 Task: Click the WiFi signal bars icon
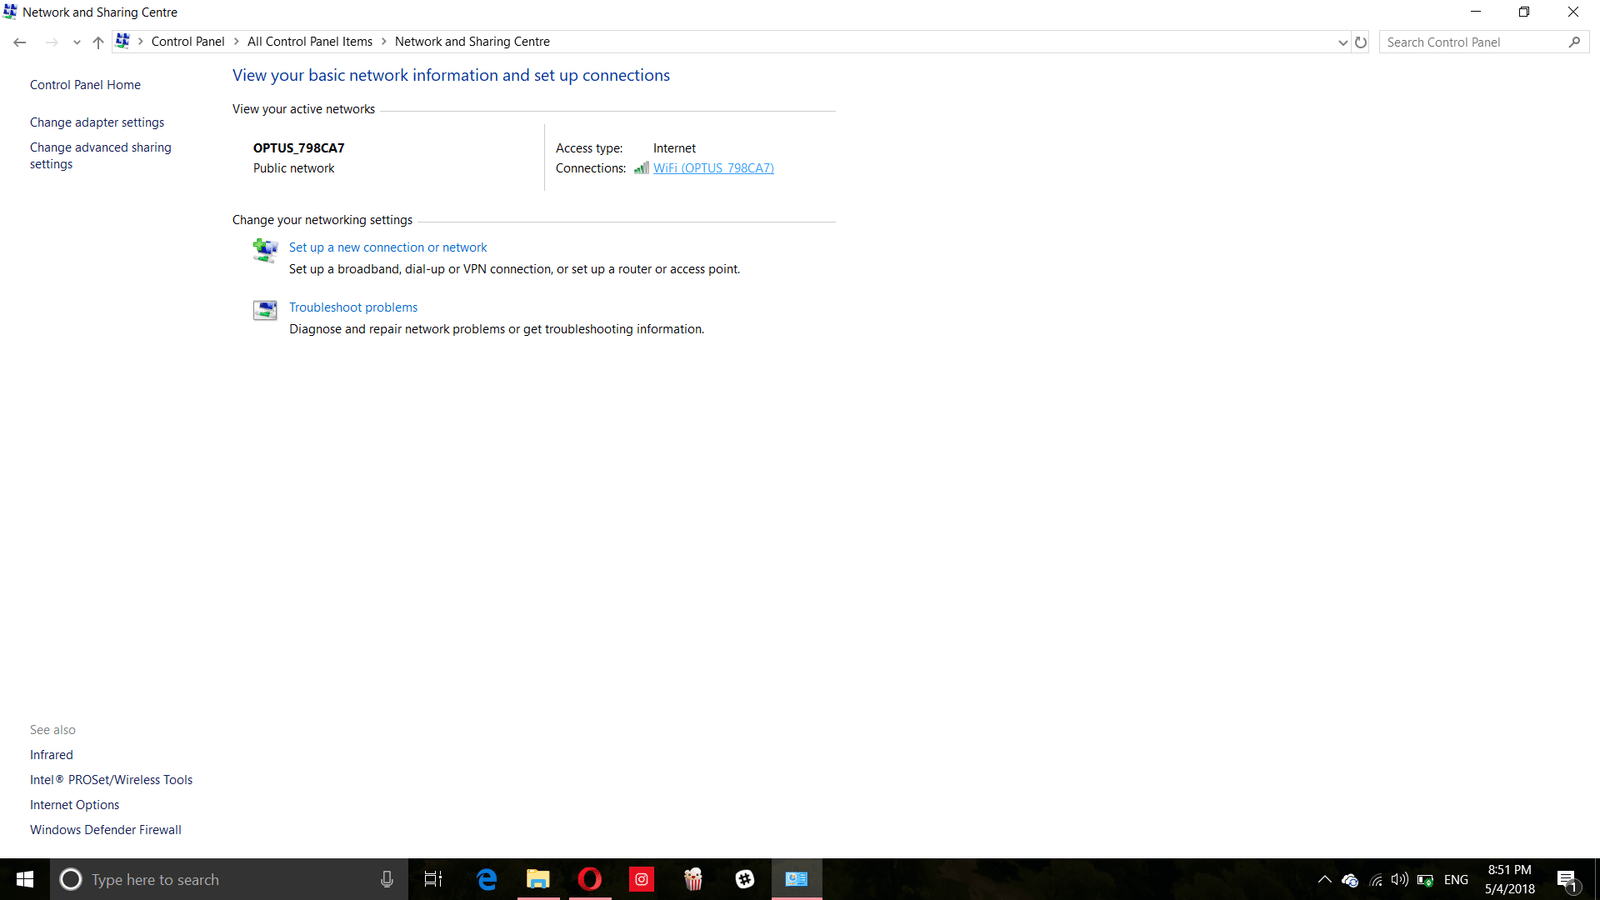coord(641,168)
